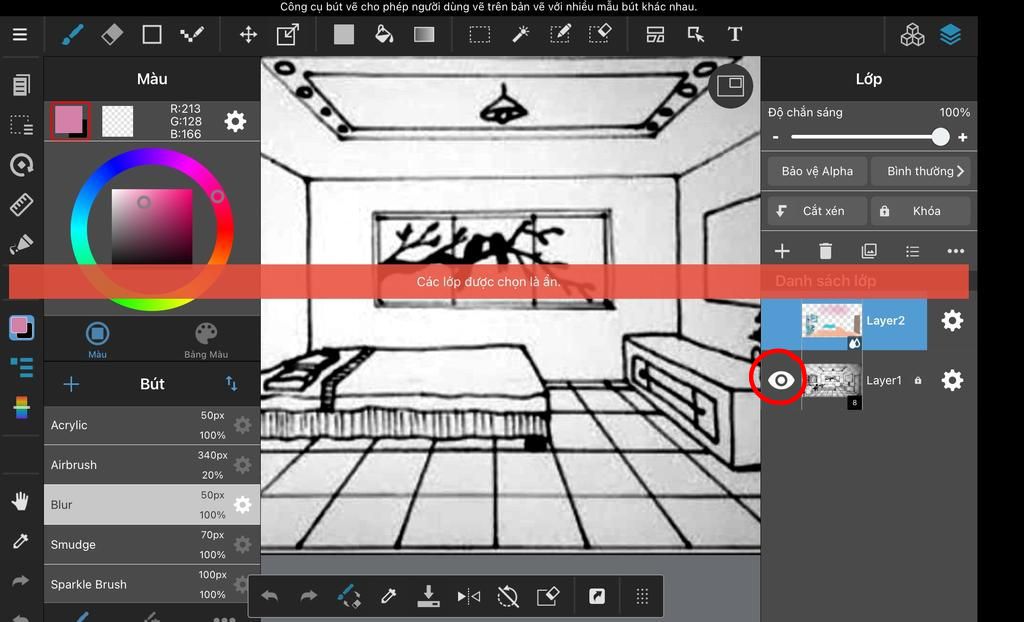
Task: Select the rectangular Selection tool
Action: pos(479,35)
